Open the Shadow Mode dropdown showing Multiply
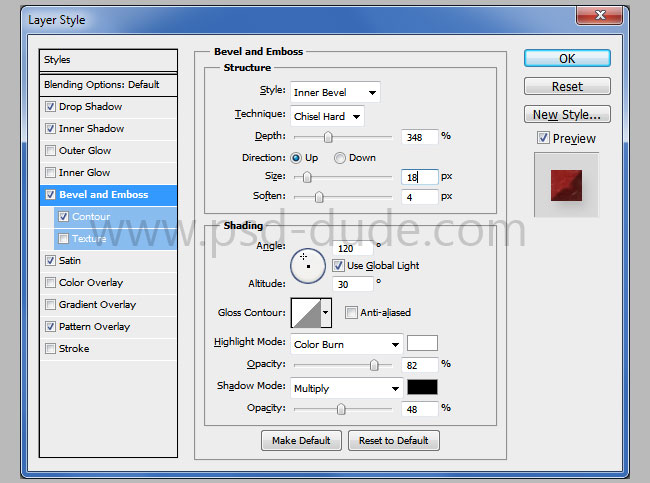This screenshot has height=483, width=650. tap(347, 388)
